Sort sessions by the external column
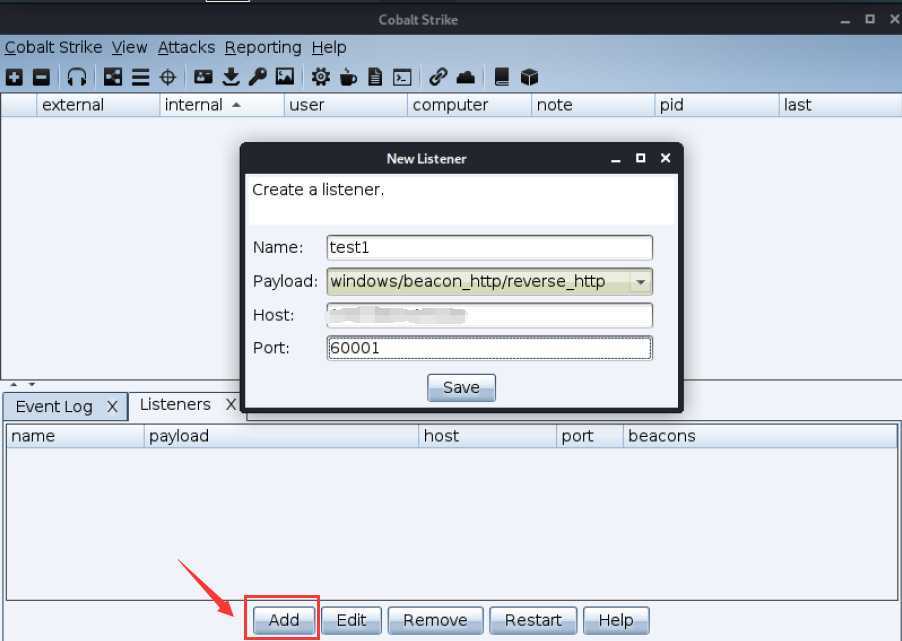This screenshot has height=641, width=902. [98, 105]
